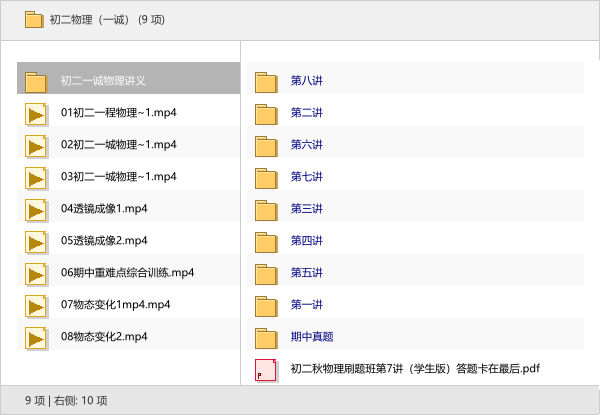This screenshot has height=415, width=600.
Task: Select file 03初二一城物理~1.mp4
Action: pyautogui.click(x=118, y=177)
